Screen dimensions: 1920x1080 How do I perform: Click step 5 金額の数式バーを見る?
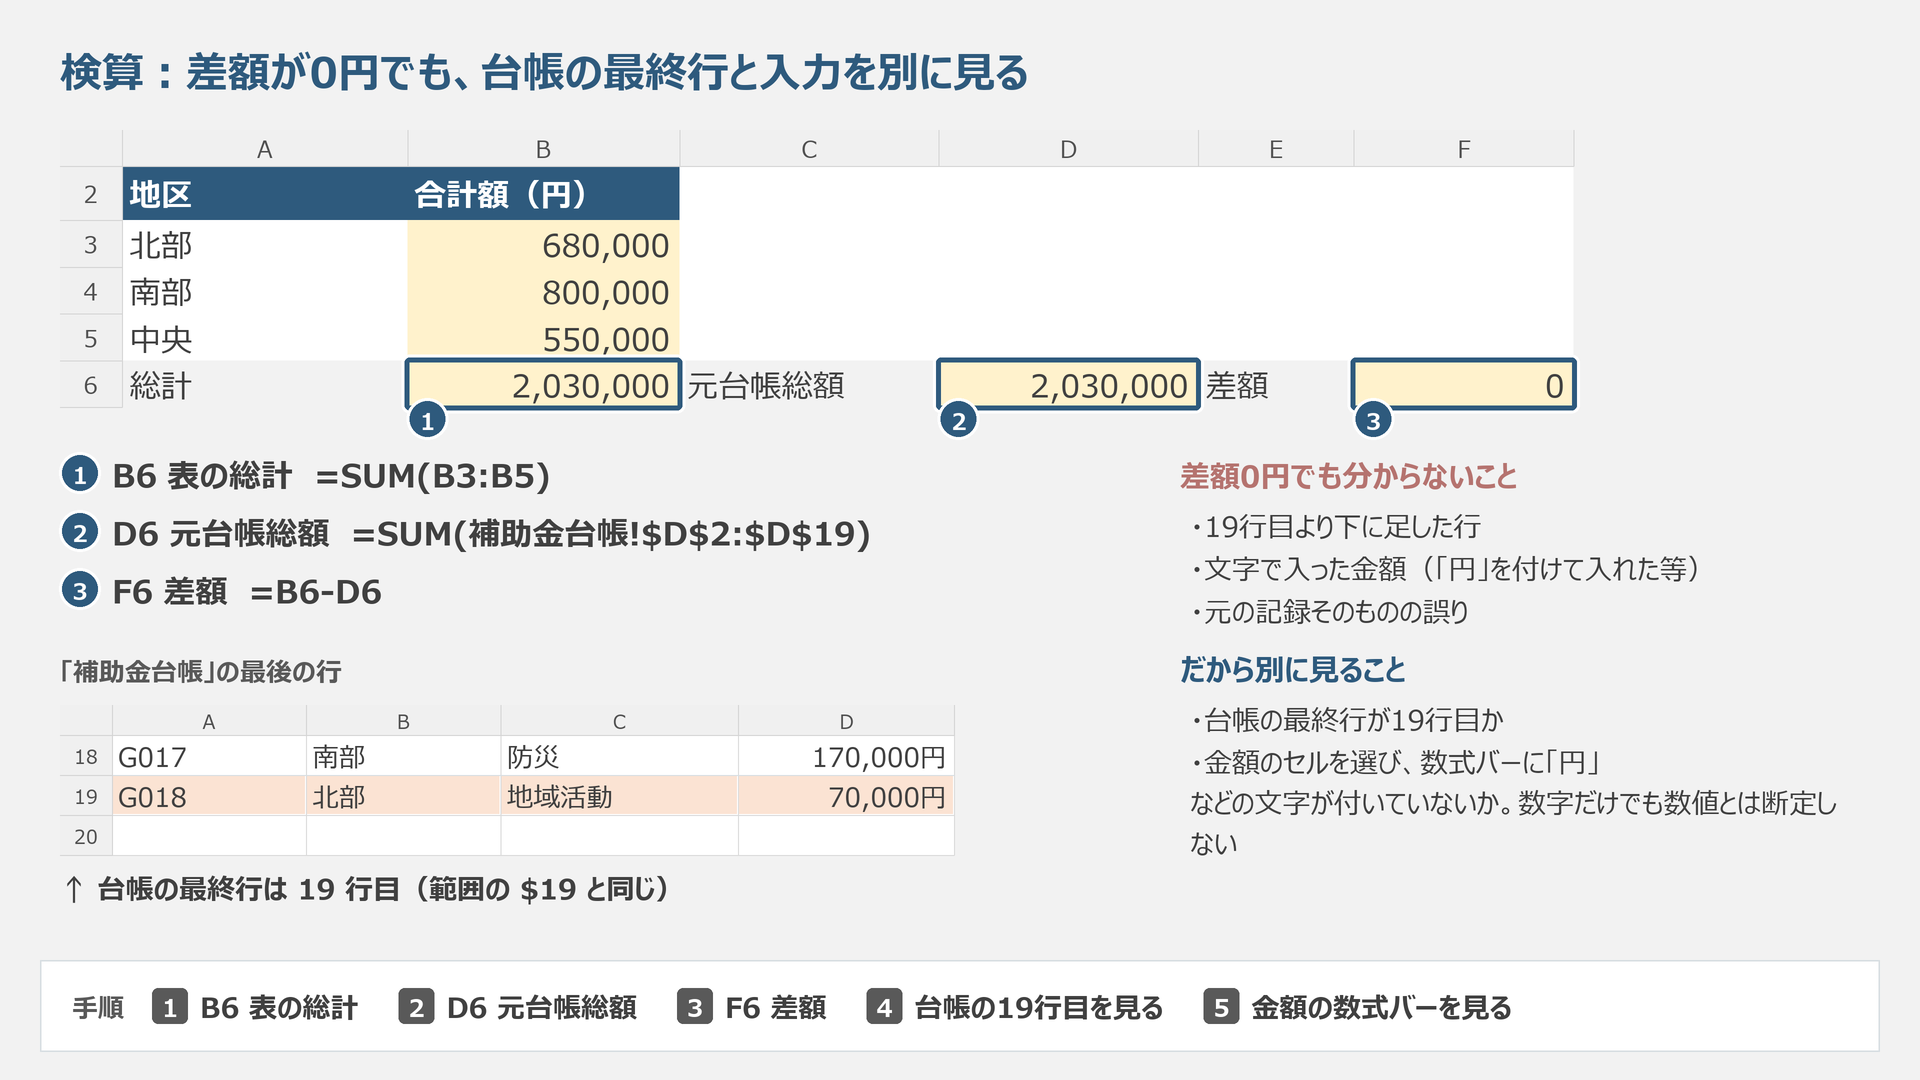[x=1357, y=1007]
